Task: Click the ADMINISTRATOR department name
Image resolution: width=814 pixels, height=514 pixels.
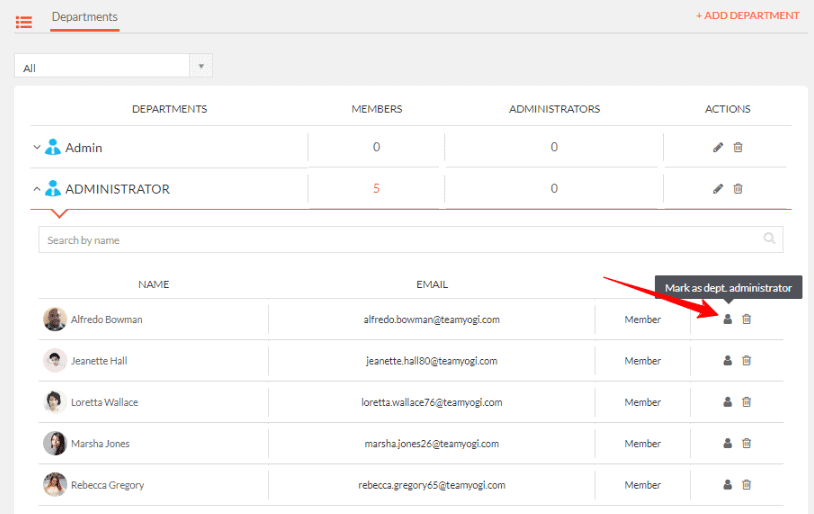Action: (117, 189)
